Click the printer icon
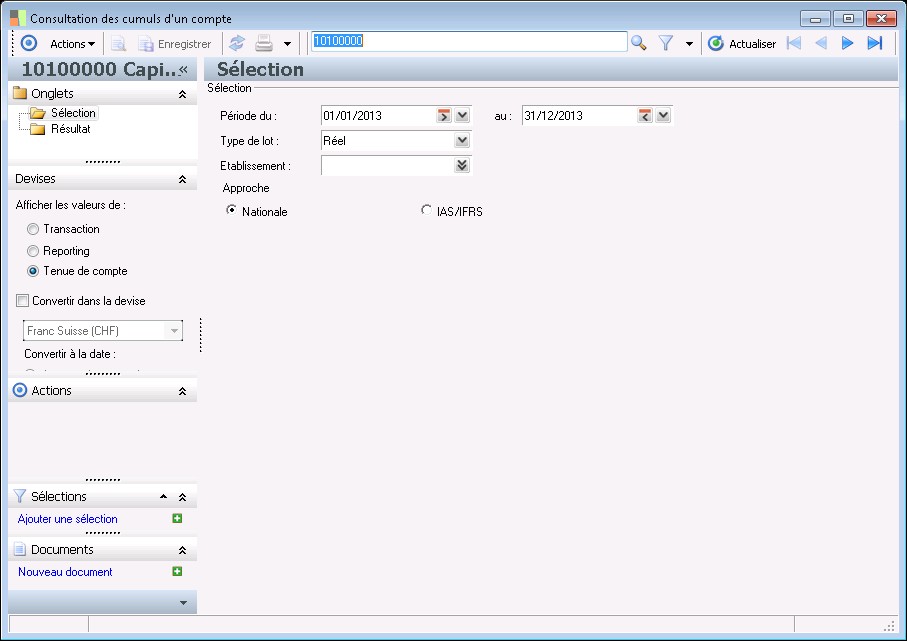 point(264,43)
